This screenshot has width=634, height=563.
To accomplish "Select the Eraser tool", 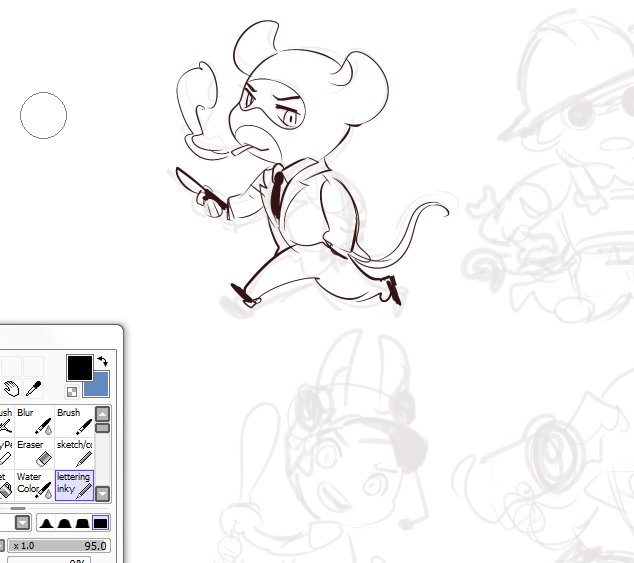I will coord(34,453).
